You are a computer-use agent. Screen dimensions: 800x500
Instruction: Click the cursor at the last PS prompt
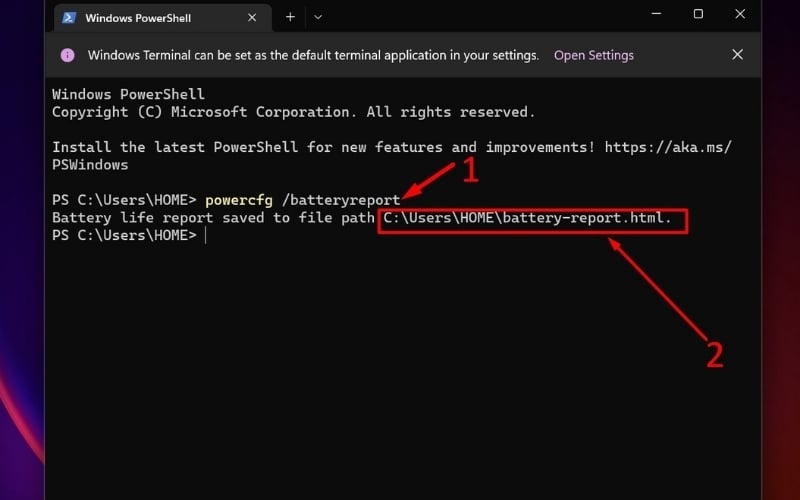click(x=205, y=236)
